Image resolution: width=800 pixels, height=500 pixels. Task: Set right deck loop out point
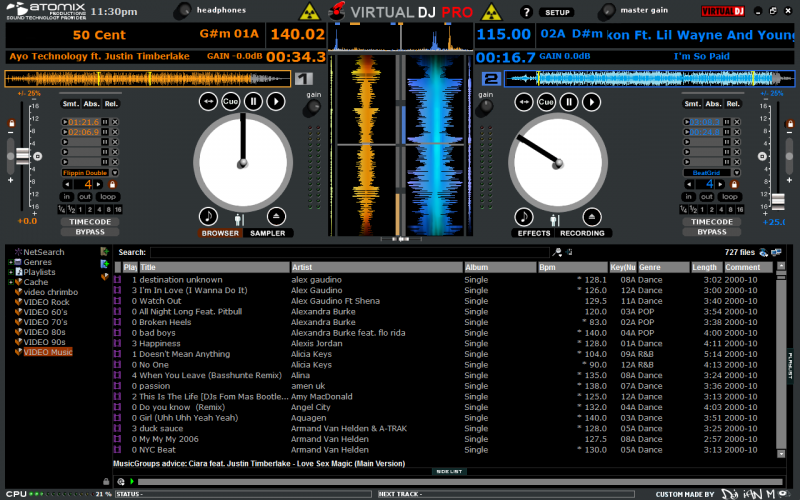point(707,196)
